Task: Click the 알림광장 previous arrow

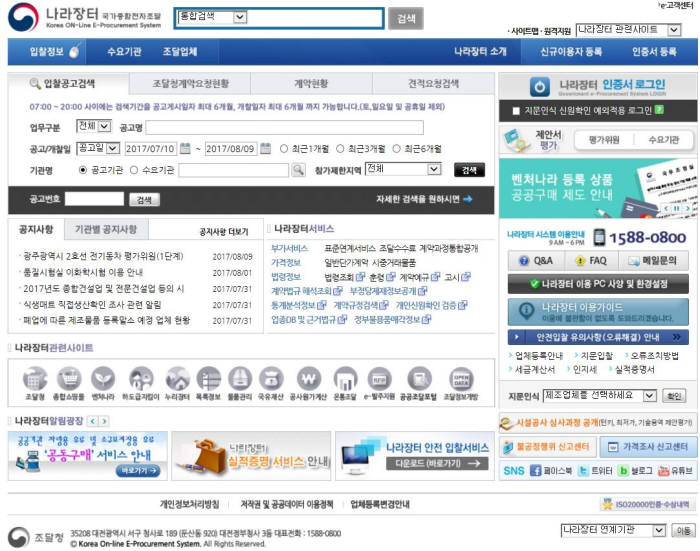Action: [x=93, y=421]
